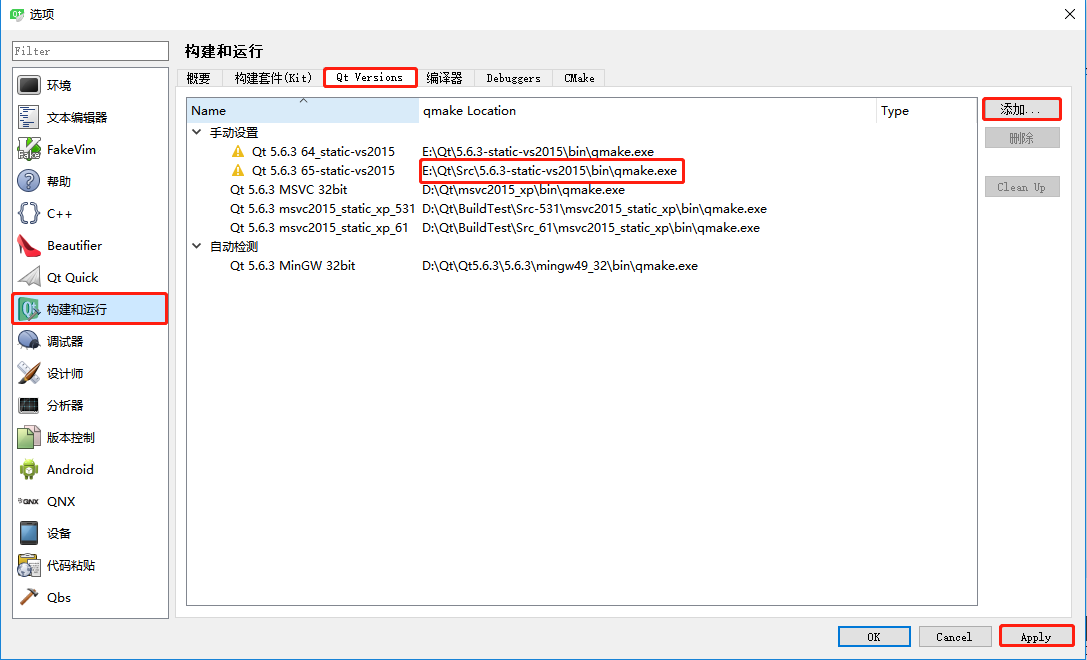Image resolution: width=1087 pixels, height=660 pixels.
Task: Click path E:\Qt\Src\5.6.3-static-vs2015\bin\qmake.exe
Action: [x=549, y=171]
